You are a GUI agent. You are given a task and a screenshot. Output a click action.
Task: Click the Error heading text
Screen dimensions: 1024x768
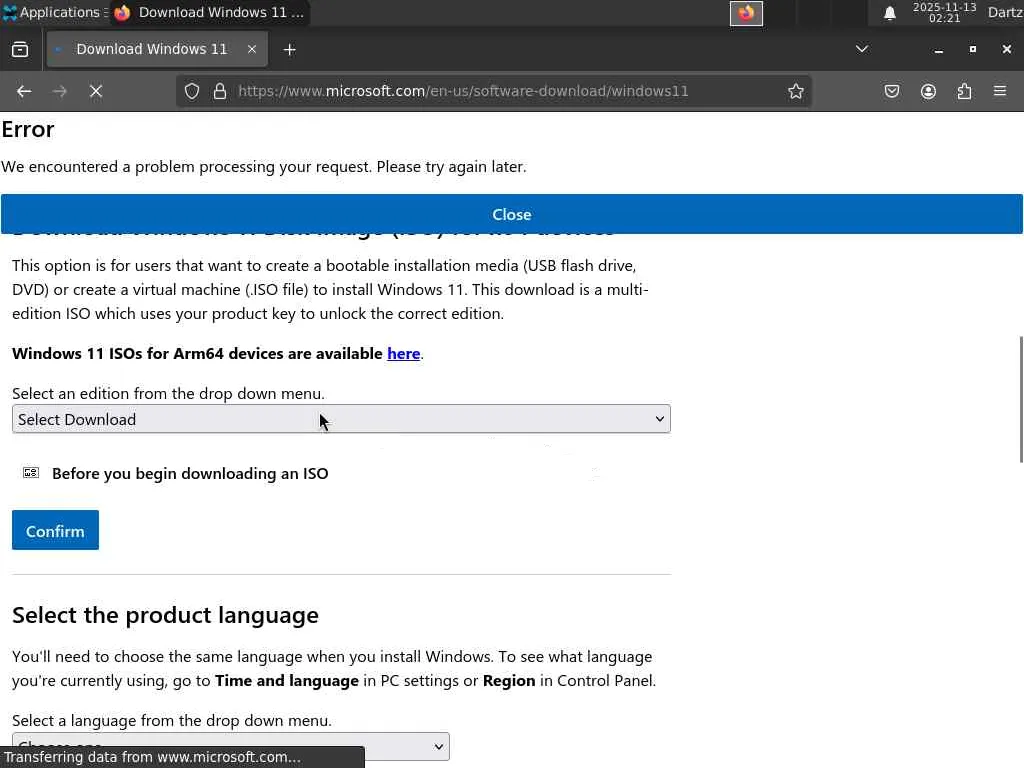click(27, 129)
